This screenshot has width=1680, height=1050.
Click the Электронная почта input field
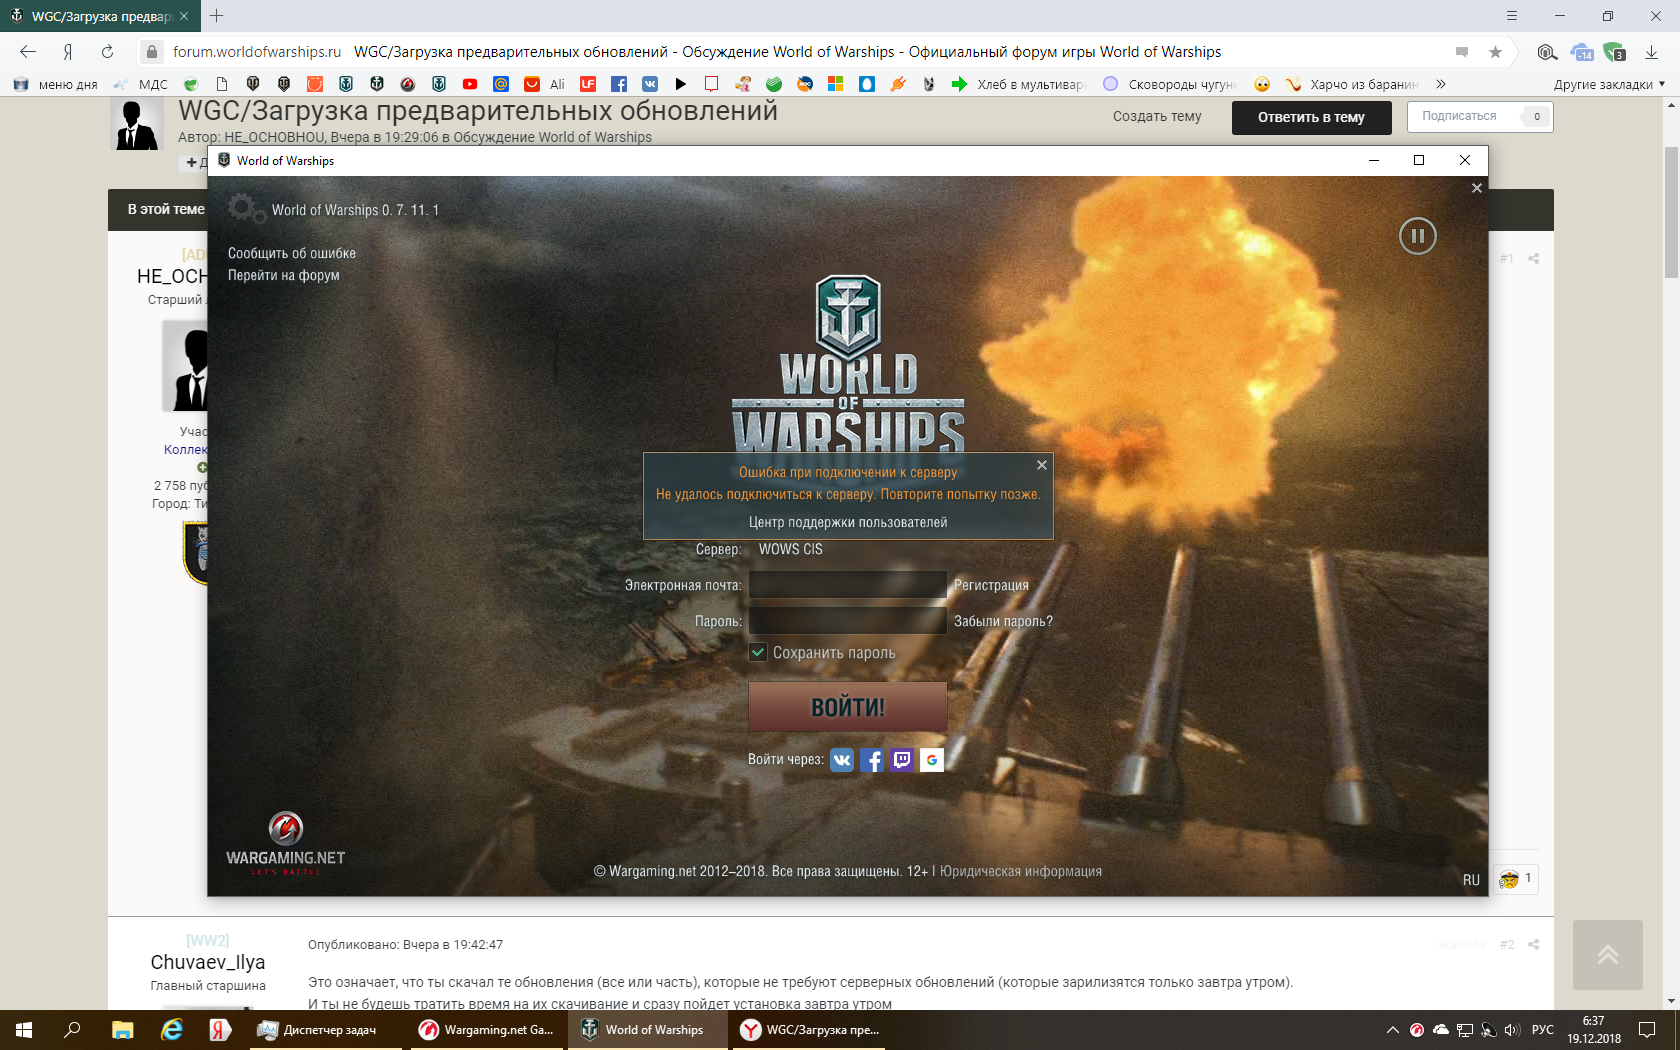click(x=848, y=585)
